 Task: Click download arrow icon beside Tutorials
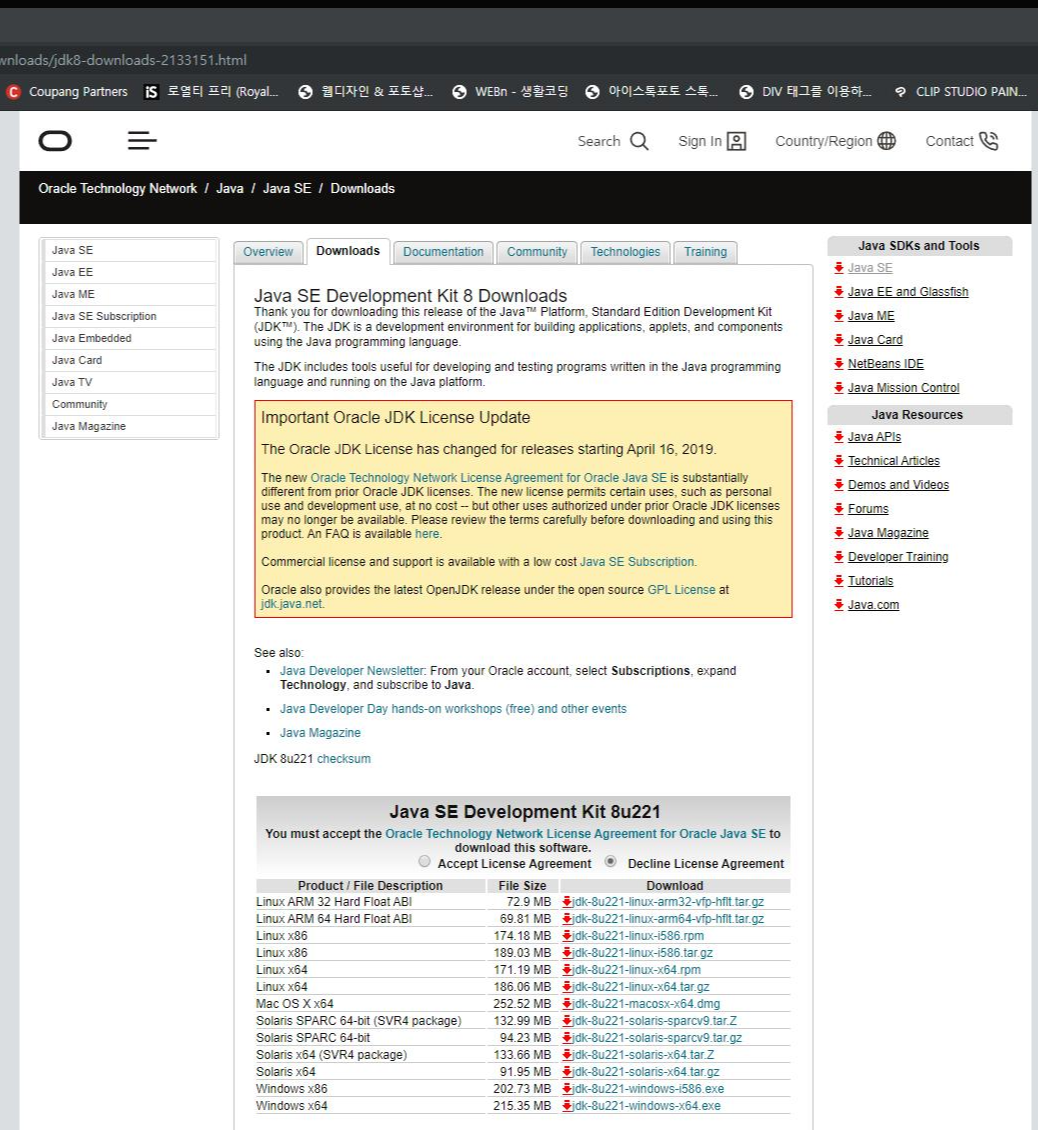tap(839, 581)
